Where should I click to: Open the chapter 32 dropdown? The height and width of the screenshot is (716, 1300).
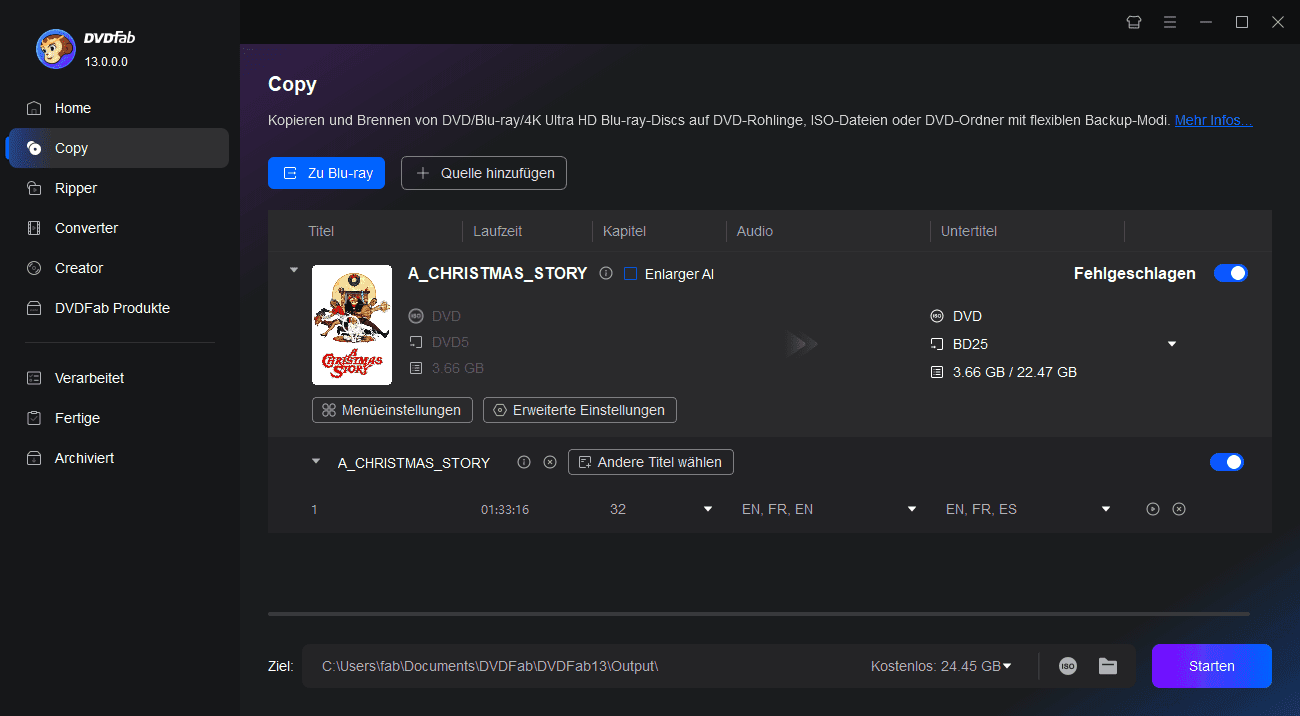coord(708,509)
